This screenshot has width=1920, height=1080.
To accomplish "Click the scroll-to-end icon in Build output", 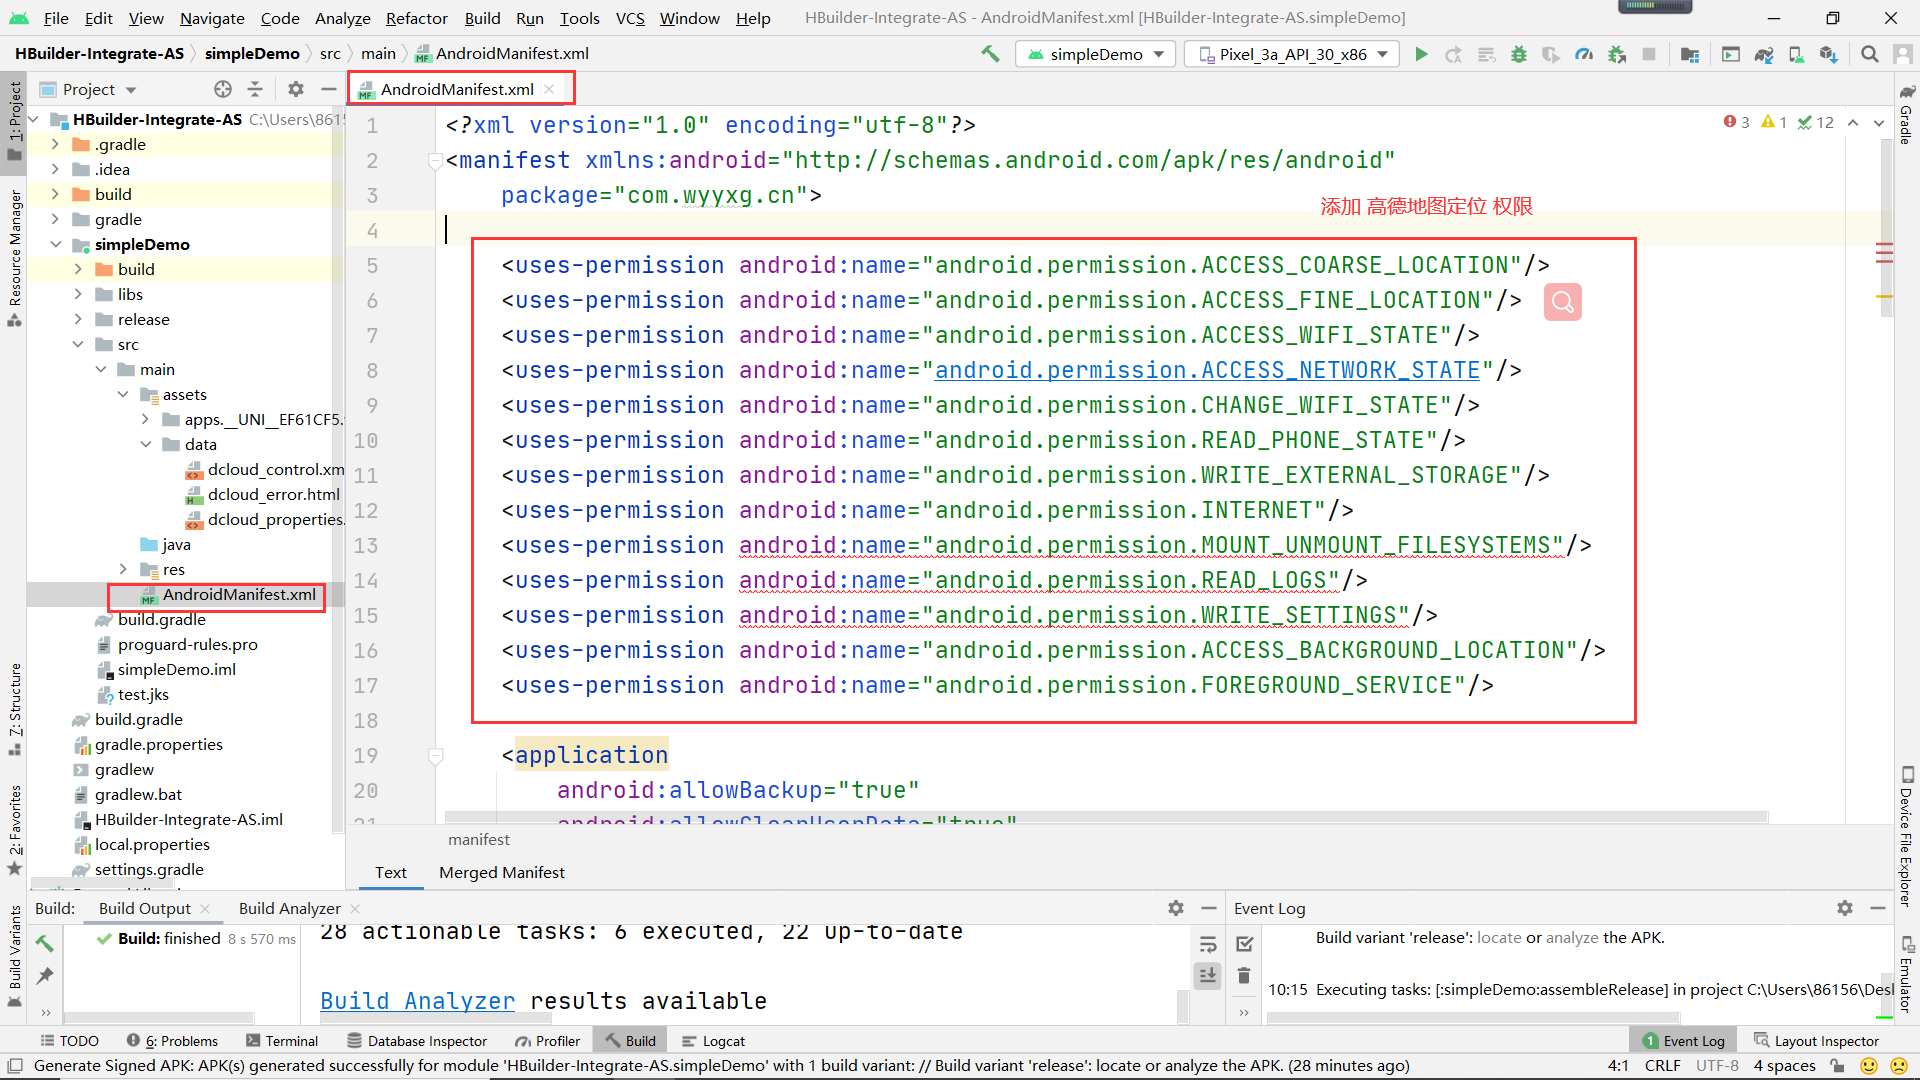I will click(x=1208, y=975).
